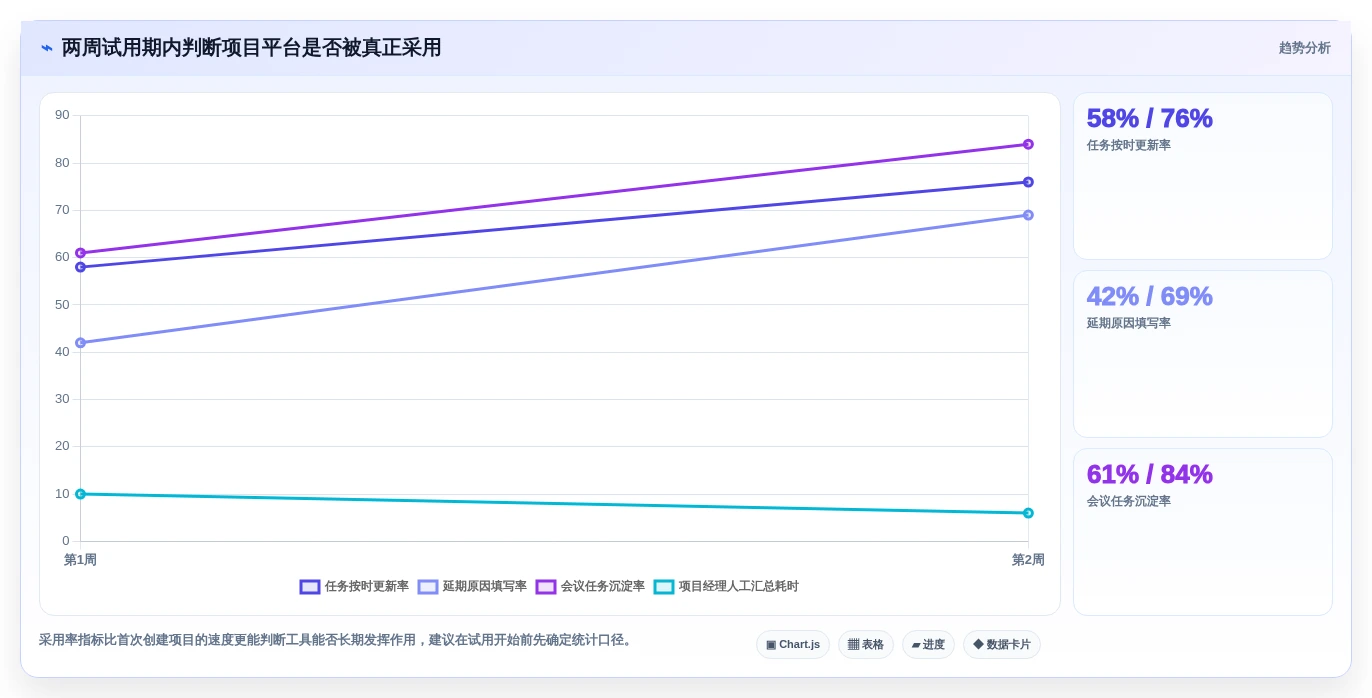Click the 任务按时更新率 legend label text
1372x698 pixels.
pyautogui.click(x=367, y=587)
